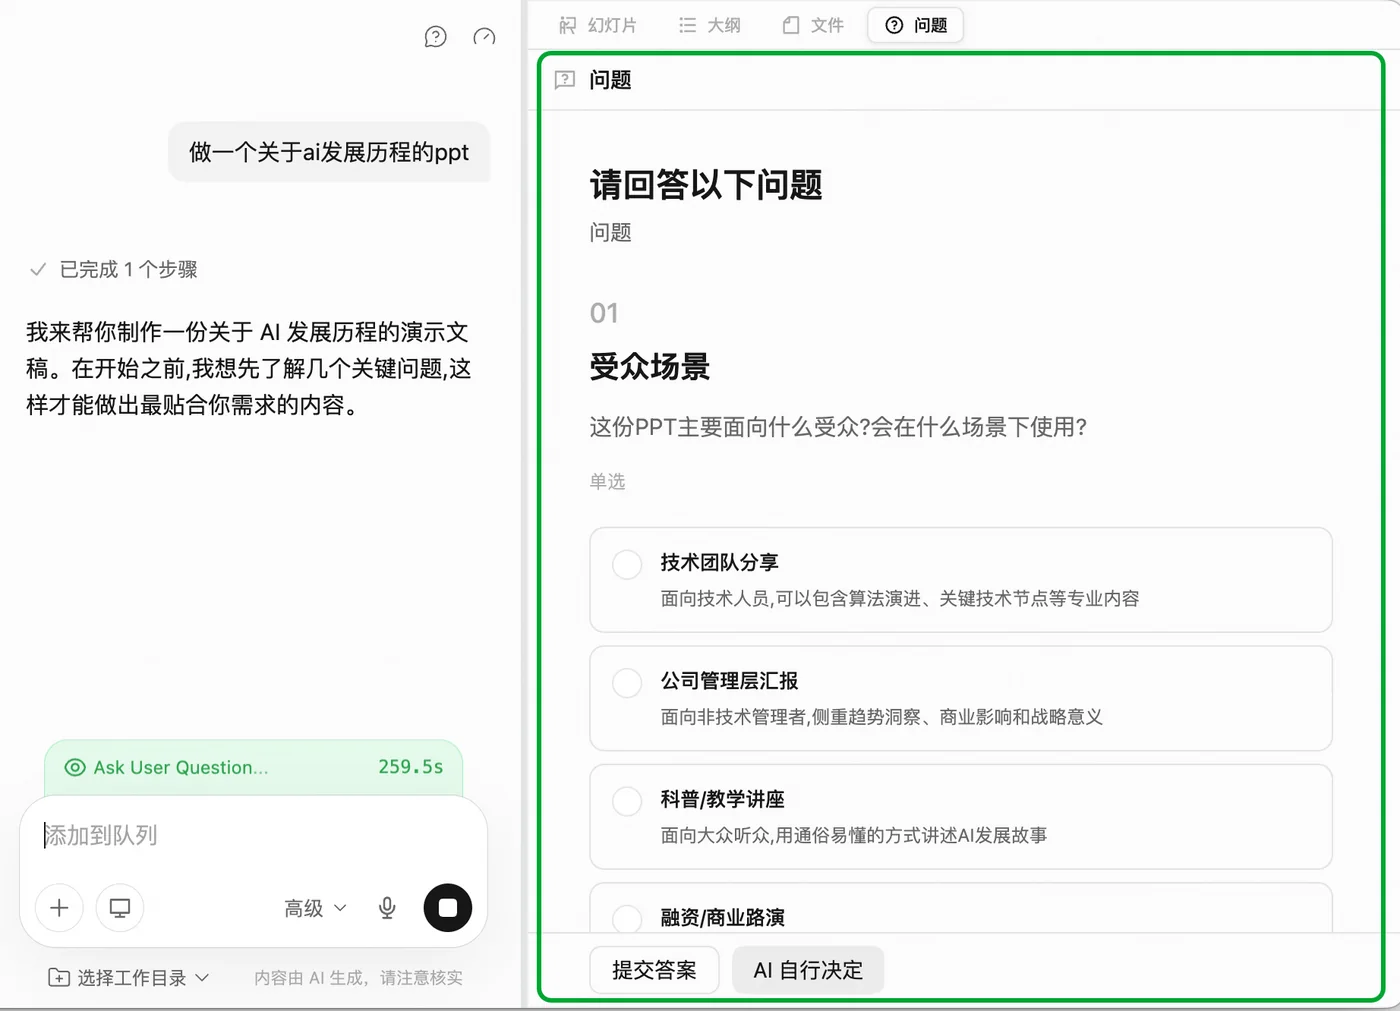Screen dimensions: 1400x1011
Task: Select the 公司管理层汇报 radio option
Action: coord(627,683)
